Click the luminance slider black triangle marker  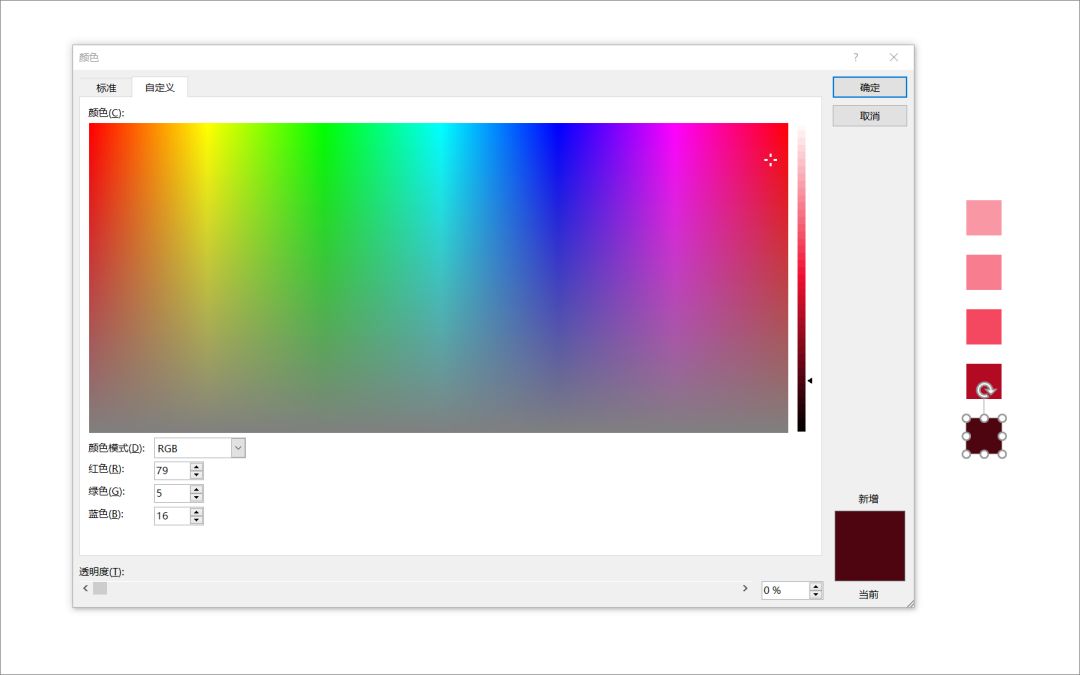(810, 381)
